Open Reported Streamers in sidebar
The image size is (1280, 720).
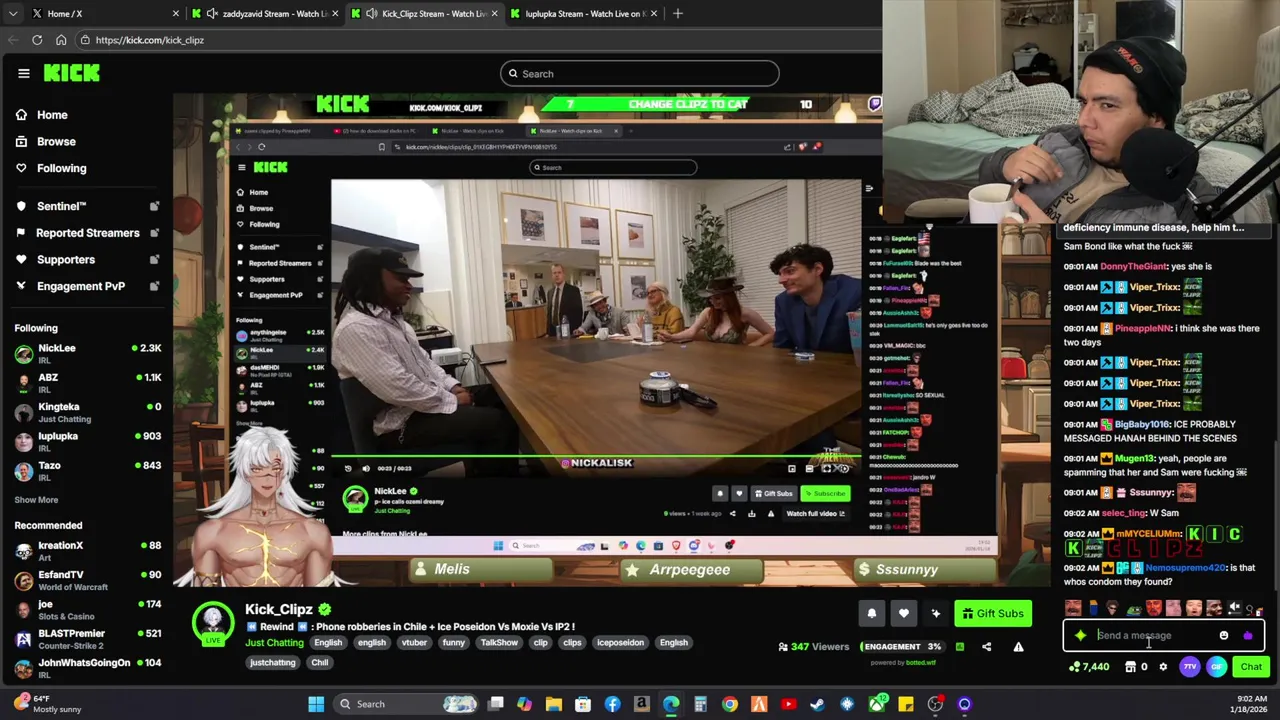(88, 233)
